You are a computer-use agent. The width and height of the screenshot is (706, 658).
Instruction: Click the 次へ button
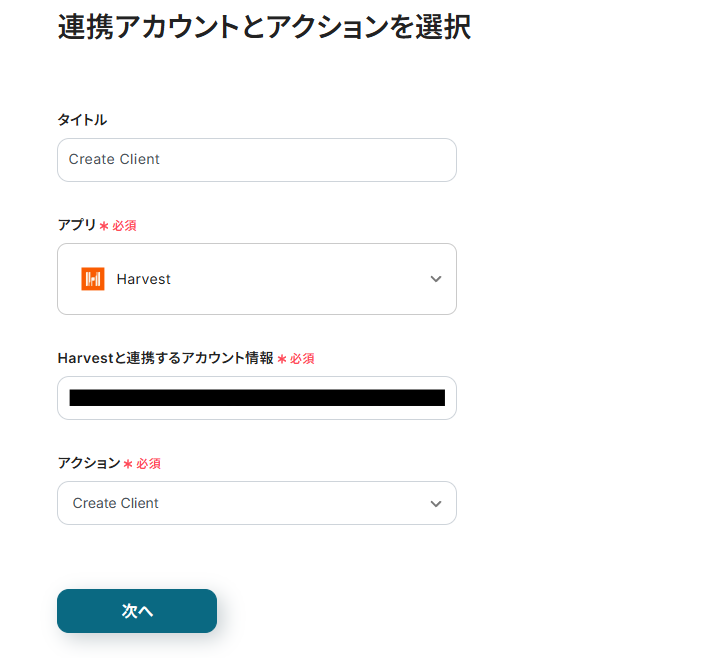click(x=137, y=611)
